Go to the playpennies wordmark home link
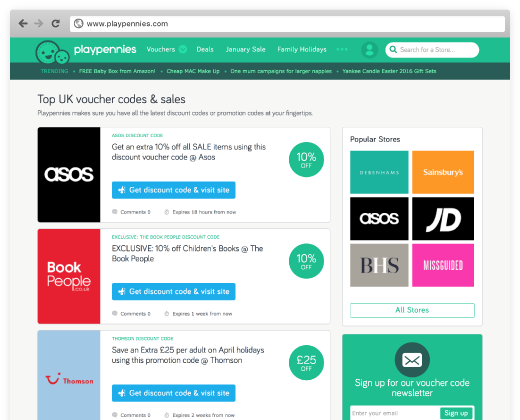 coord(105,50)
